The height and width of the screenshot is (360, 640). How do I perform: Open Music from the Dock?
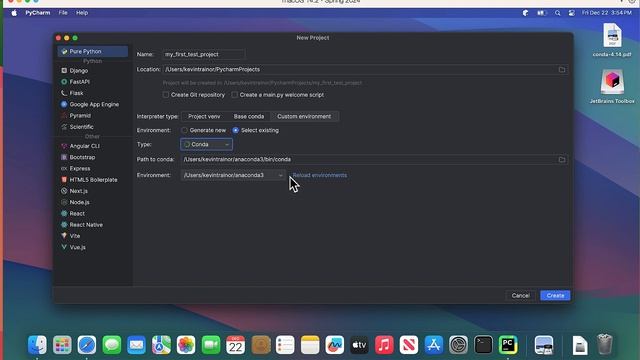pos(384,345)
